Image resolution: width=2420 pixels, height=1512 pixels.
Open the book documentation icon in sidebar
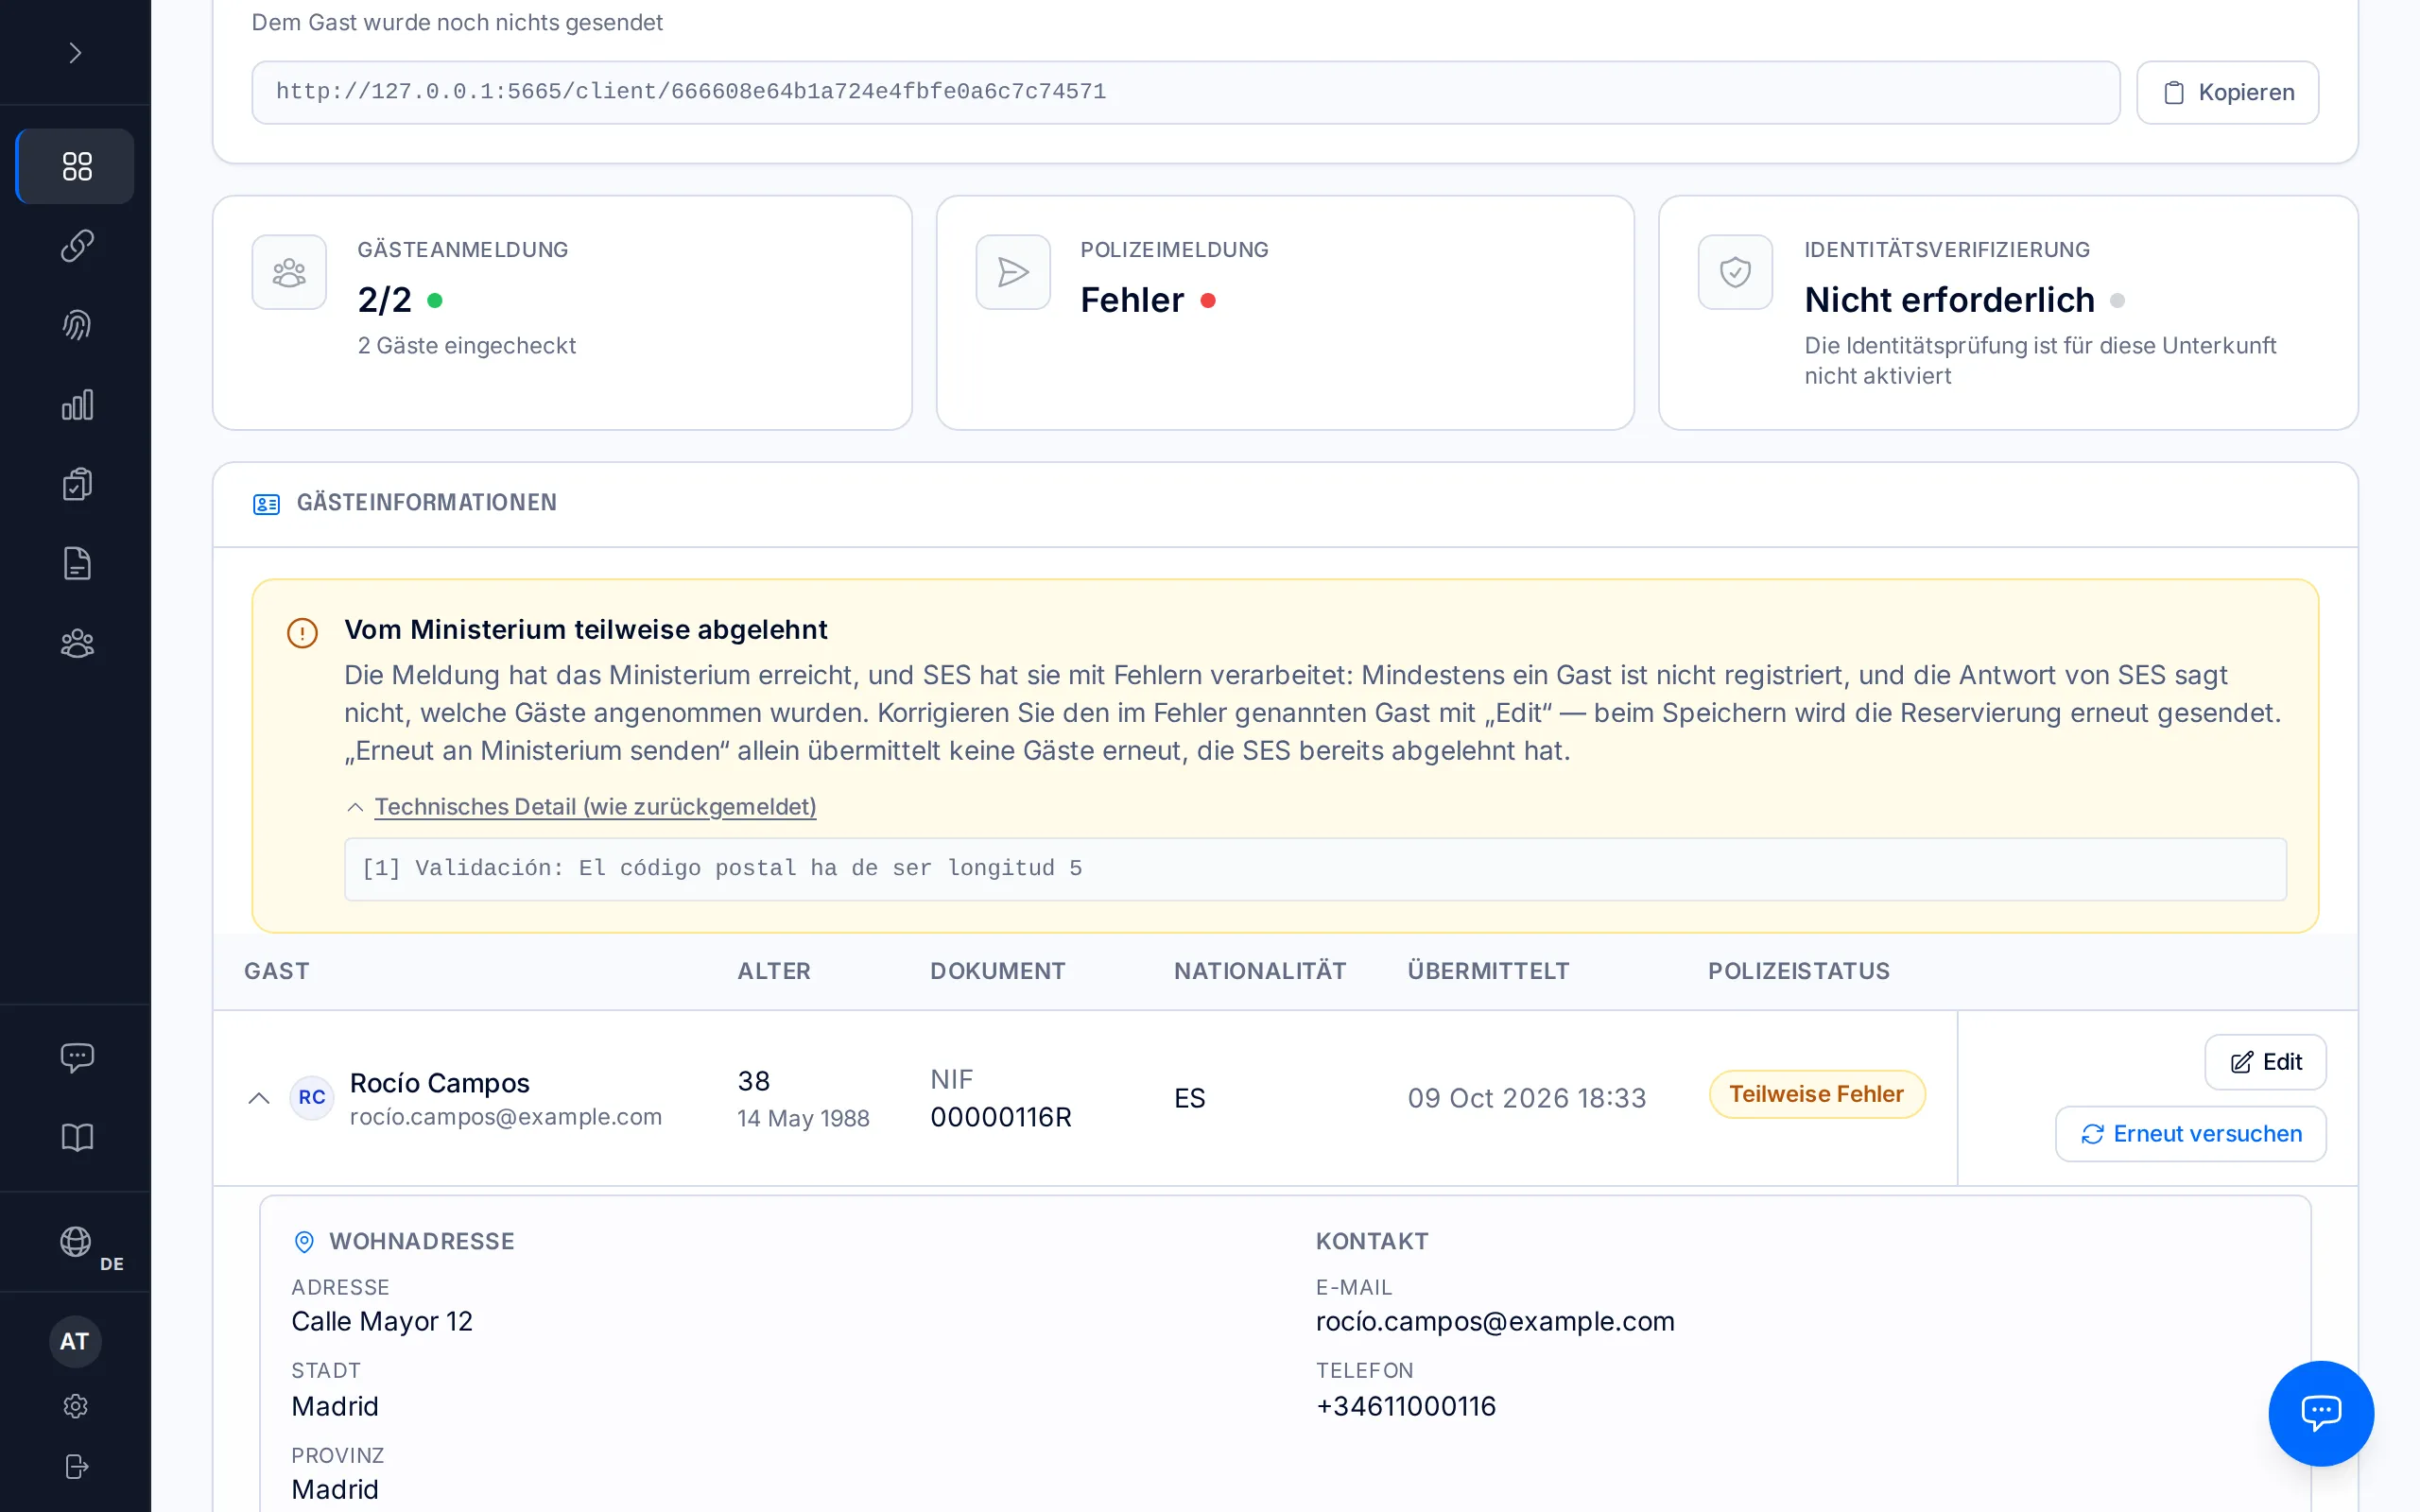[76, 1137]
